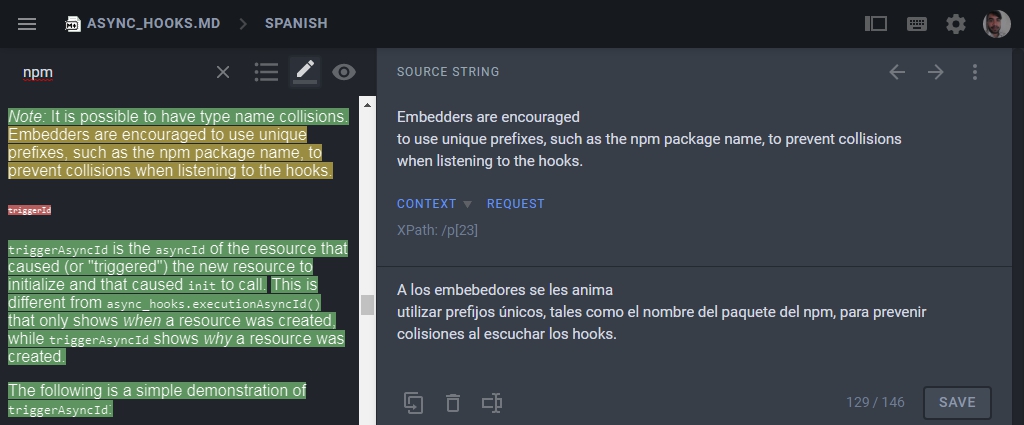The height and width of the screenshot is (425, 1024).
Task: Toggle eye preview mode
Action: (x=344, y=72)
